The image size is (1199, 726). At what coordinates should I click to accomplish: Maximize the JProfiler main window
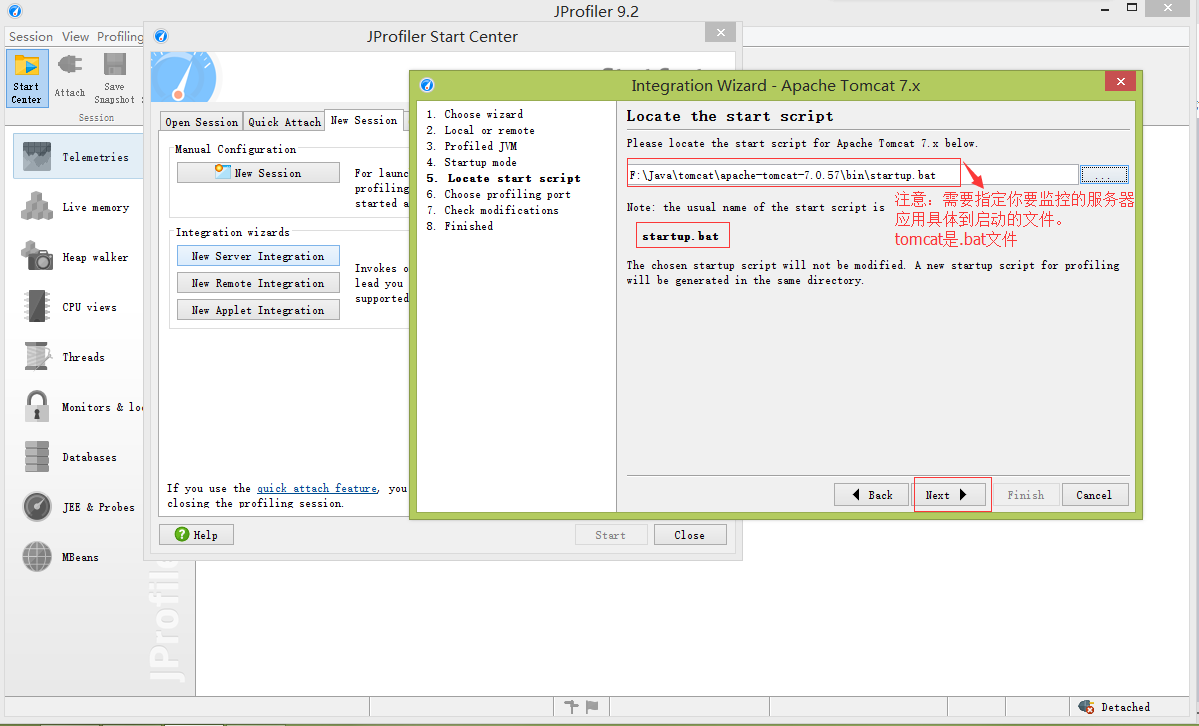pos(1132,8)
